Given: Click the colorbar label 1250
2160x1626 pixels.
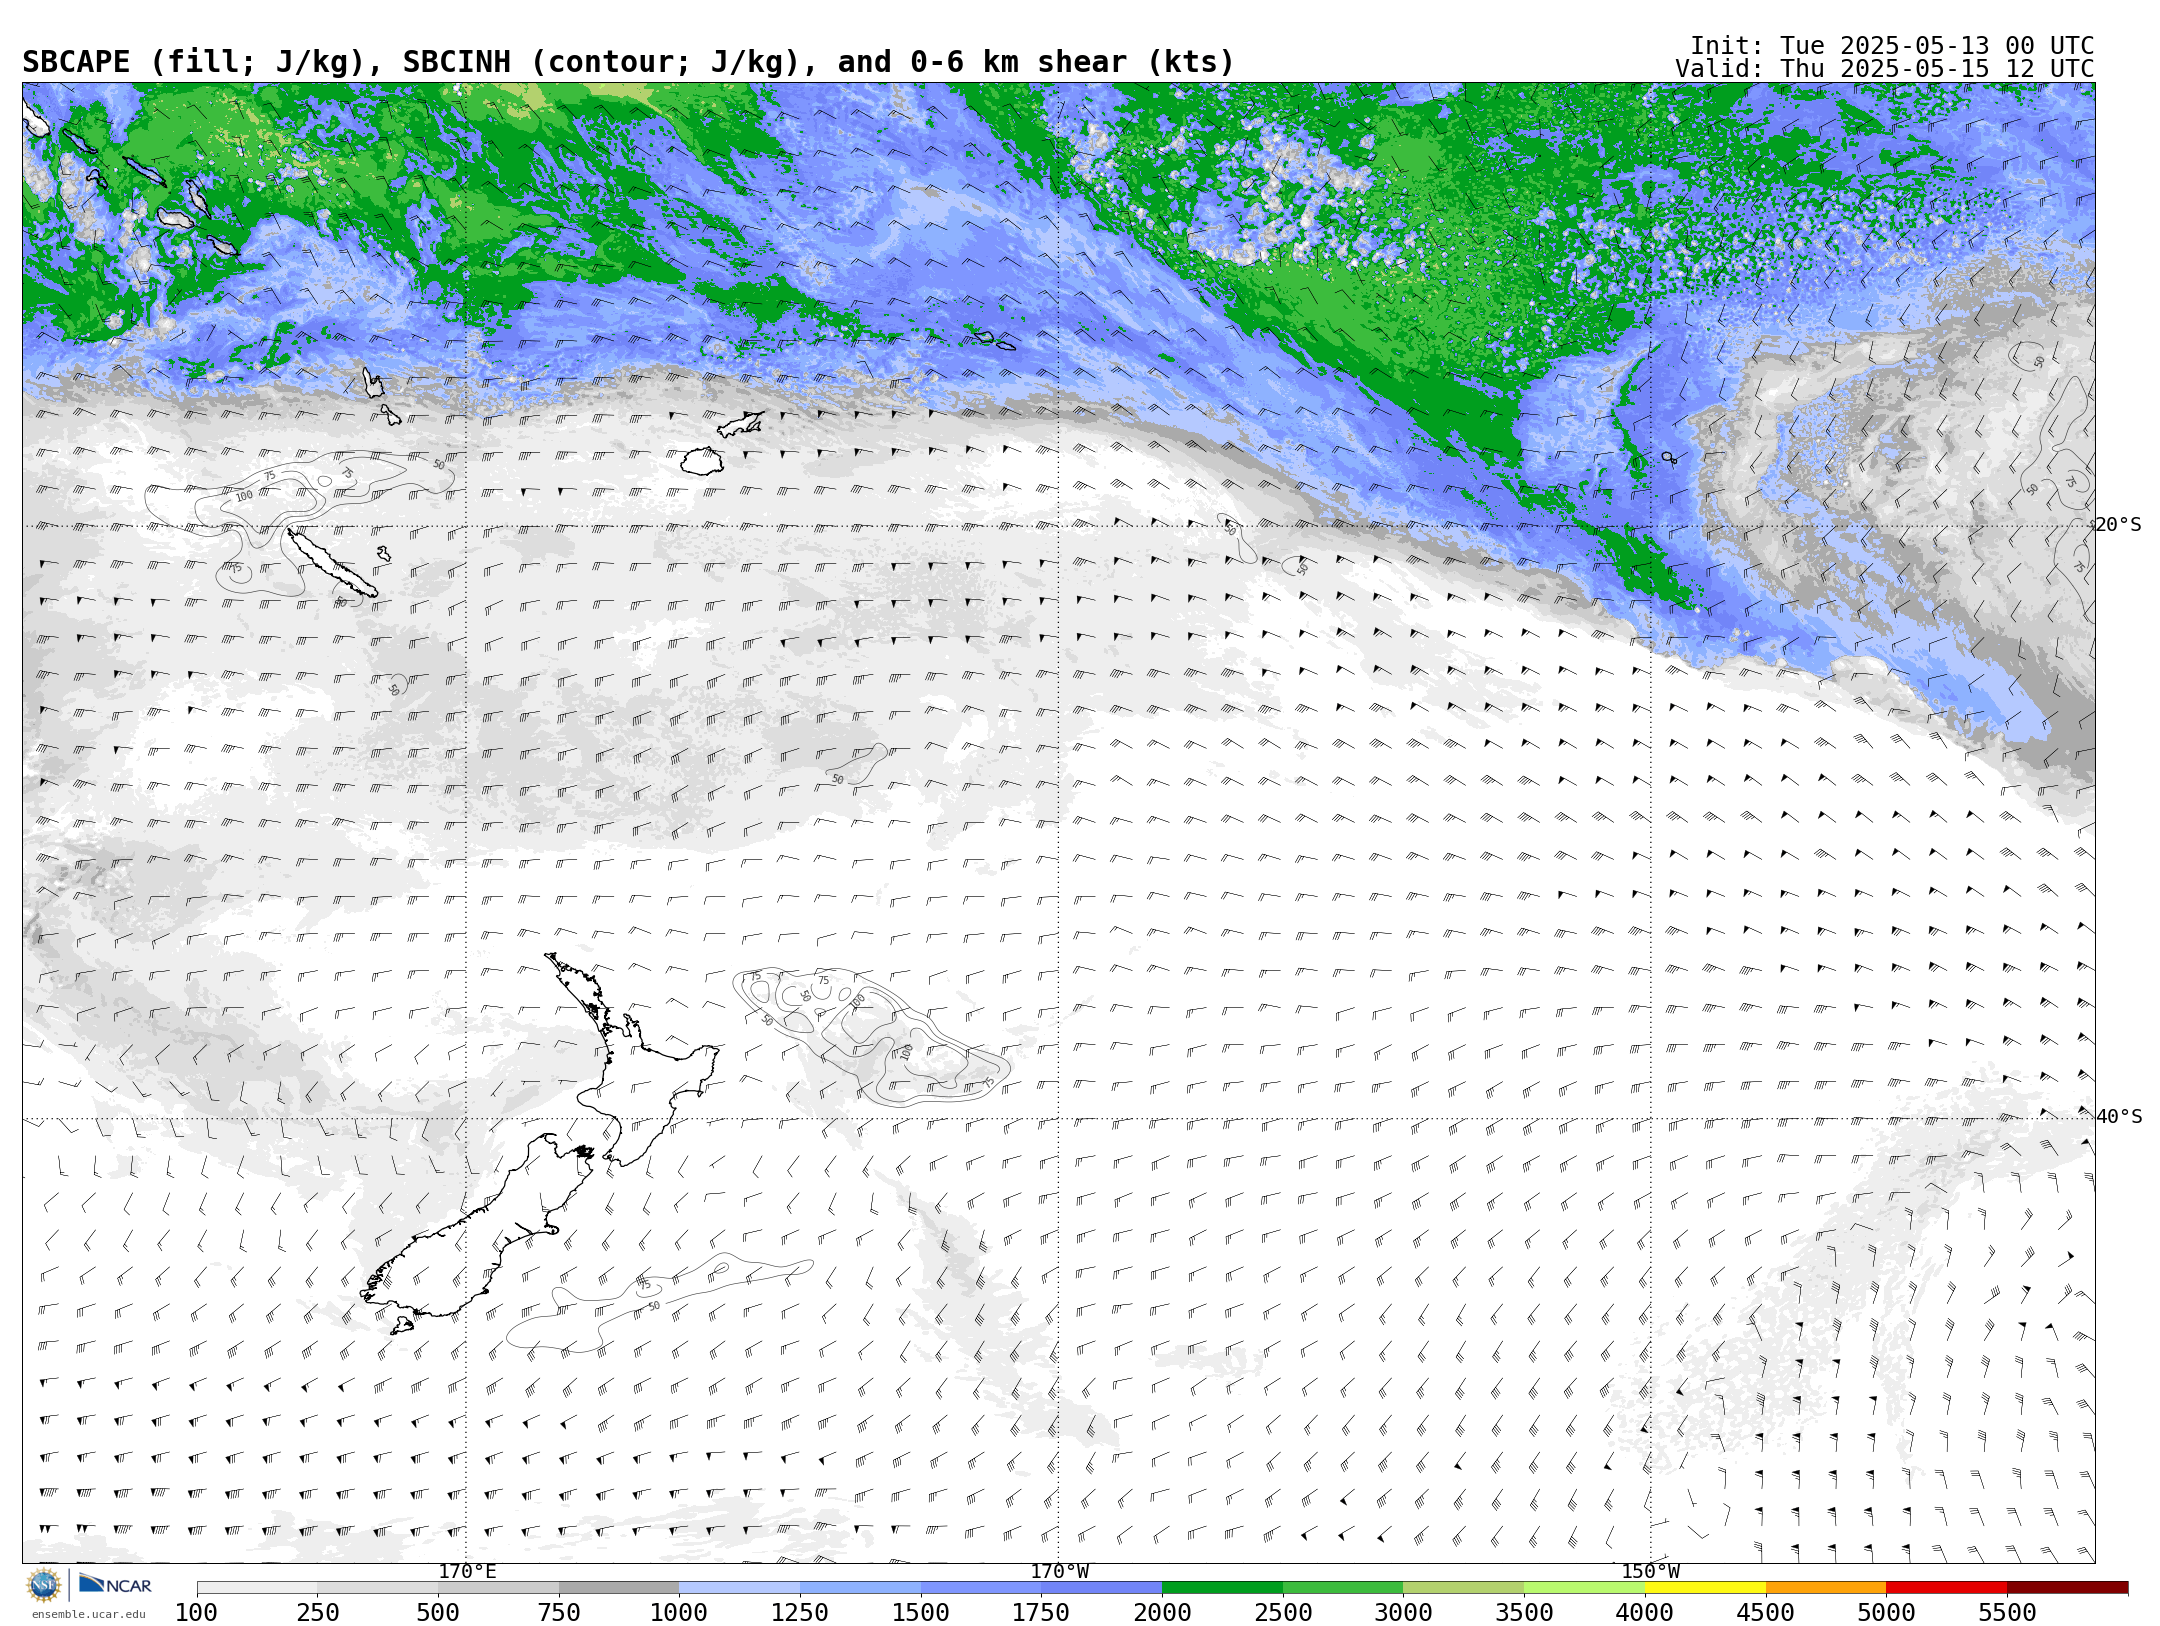Looking at the screenshot, I should tap(800, 1612).
